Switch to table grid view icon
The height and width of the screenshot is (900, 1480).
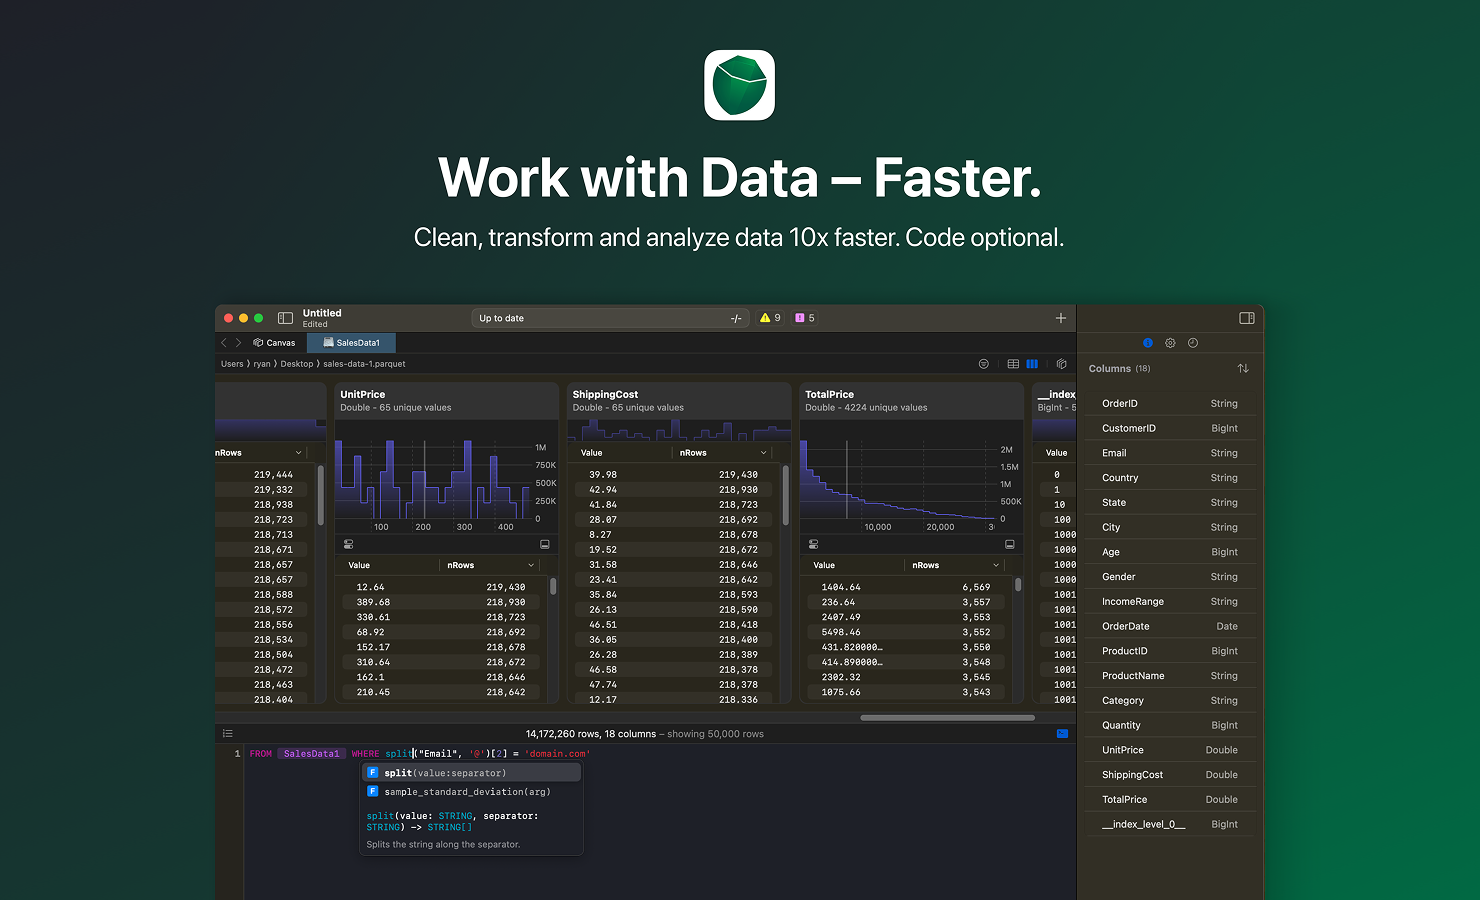point(1013,364)
